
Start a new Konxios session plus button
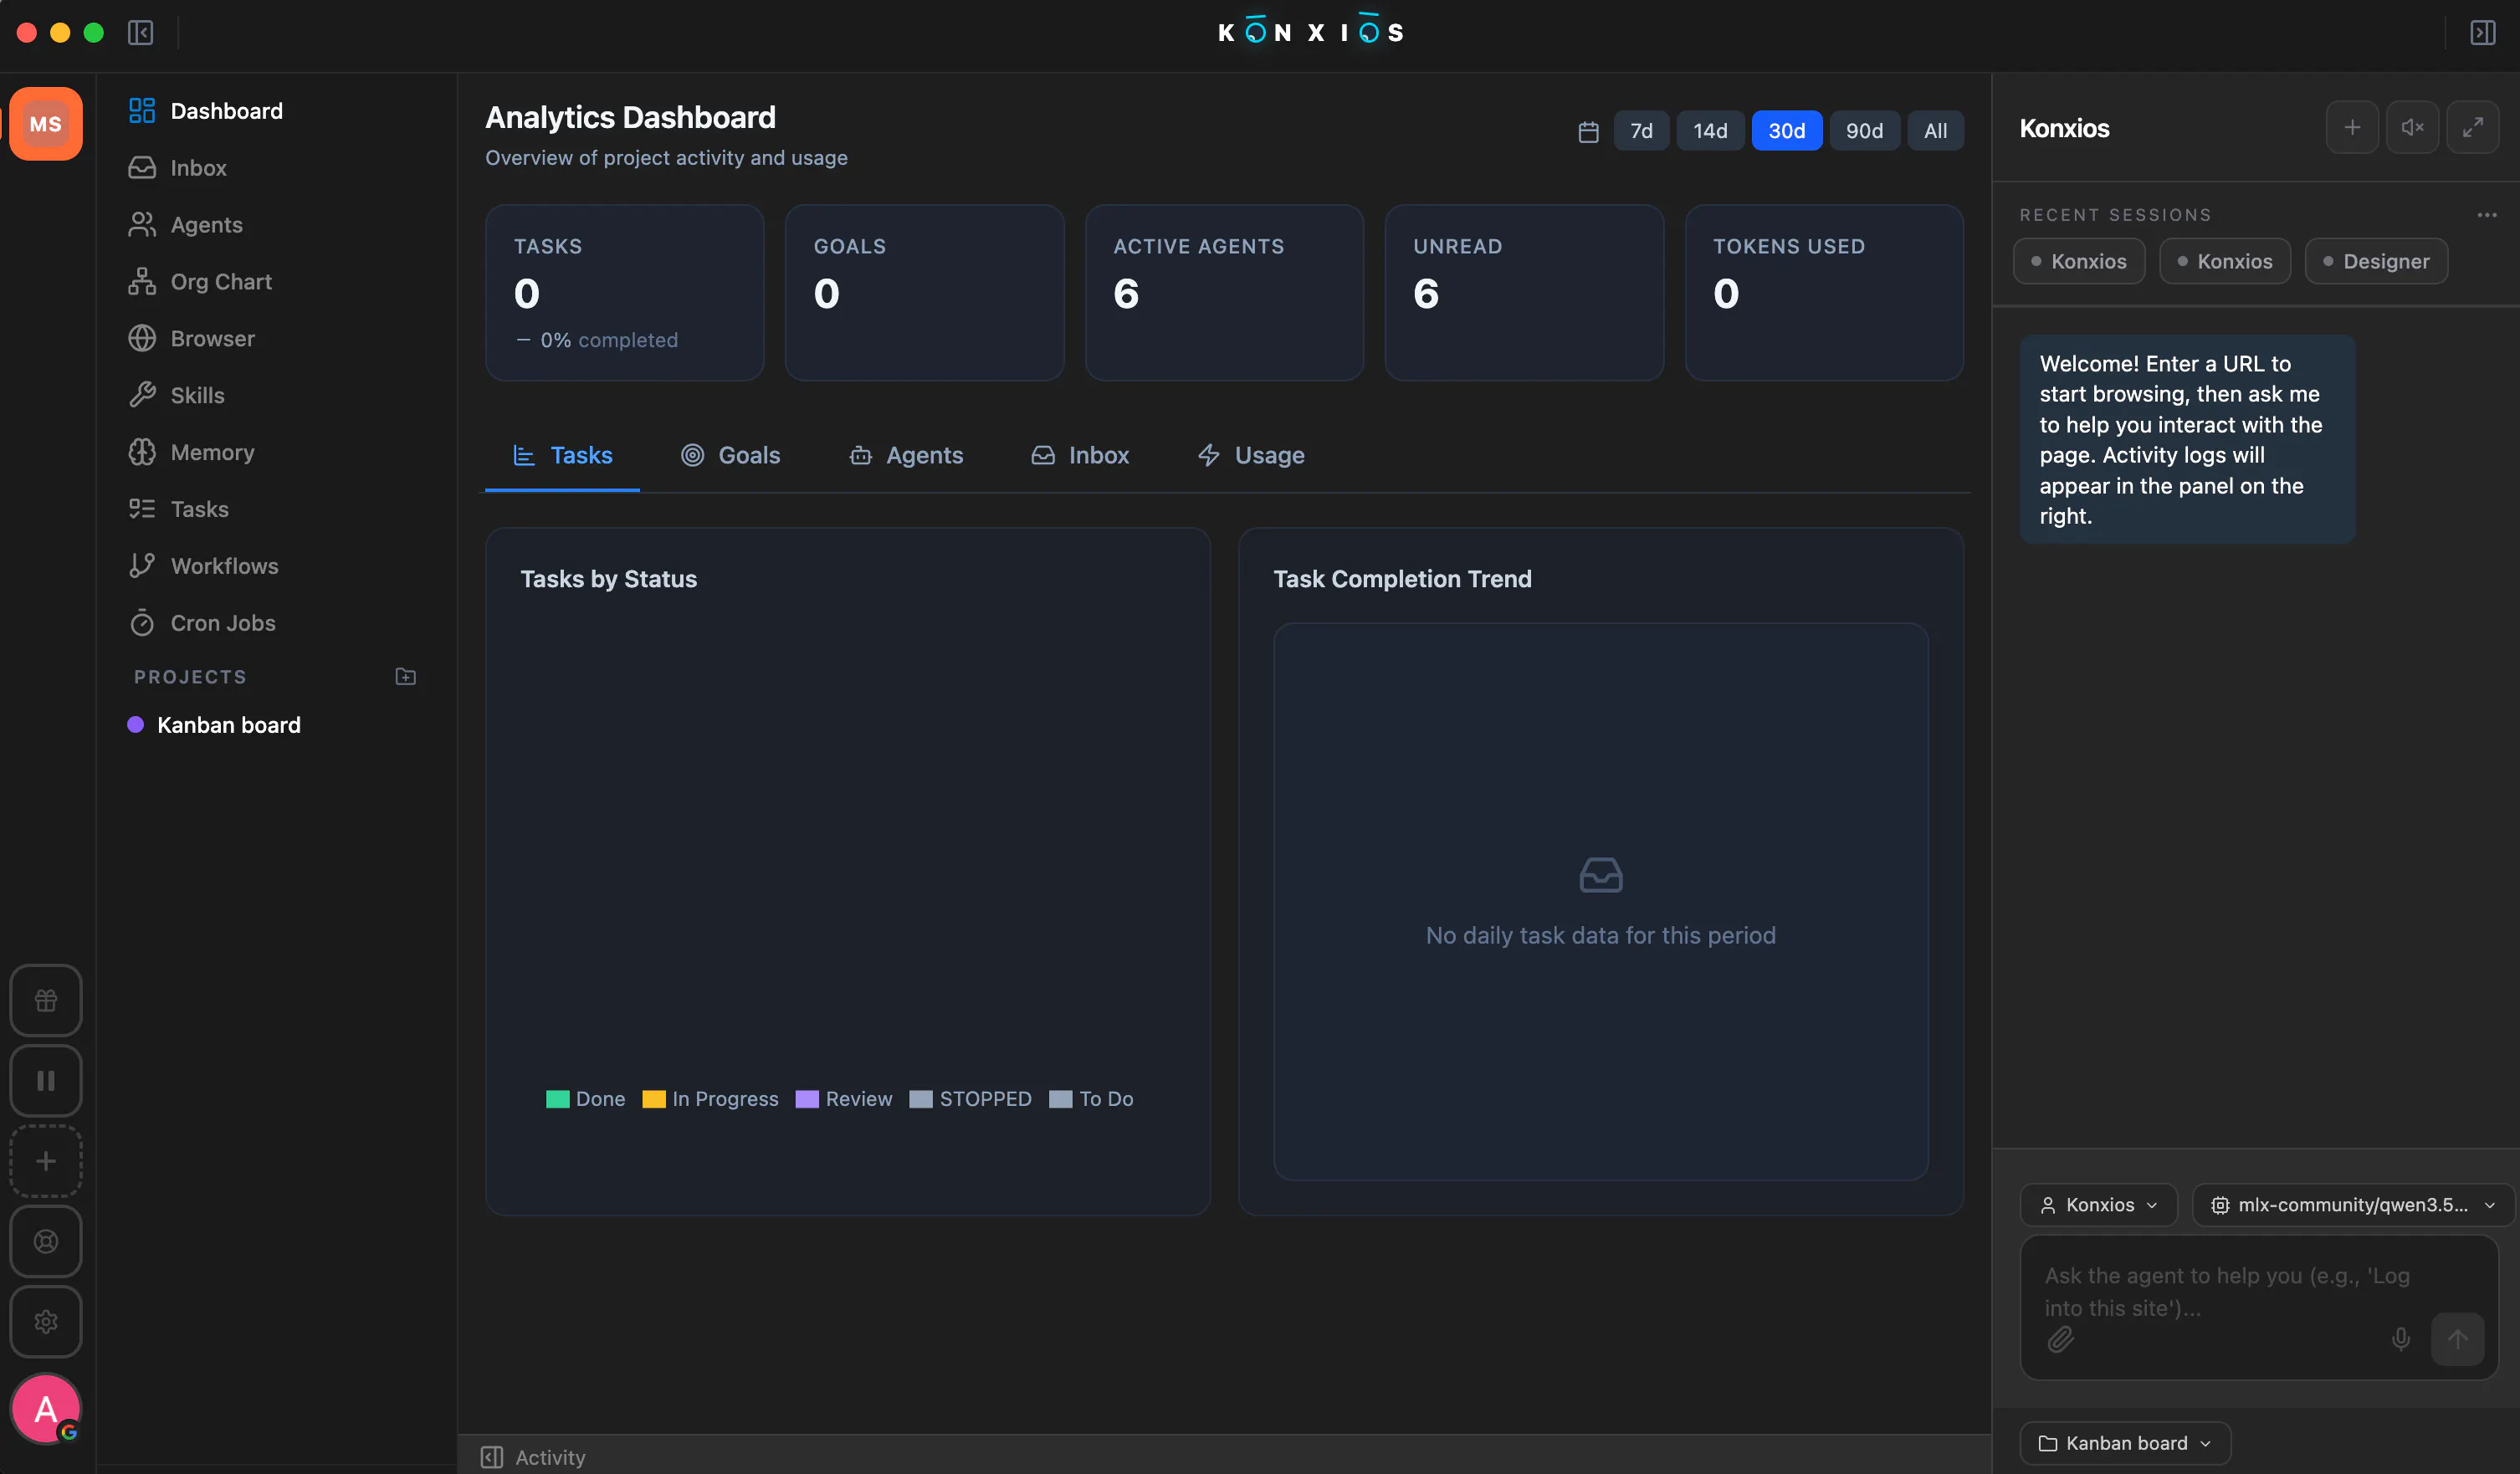pyautogui.click(x=2352, y=128)
